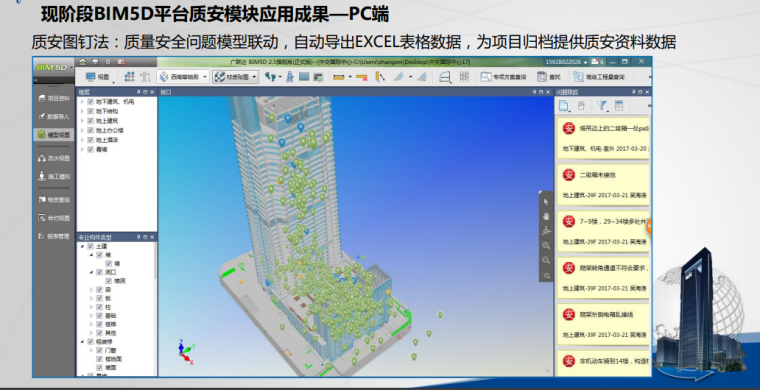The height and width of the screenshot is (390, 760).
Task: Click the zoom in magnifier in viewport toolbar
Action: click(546, 246)
